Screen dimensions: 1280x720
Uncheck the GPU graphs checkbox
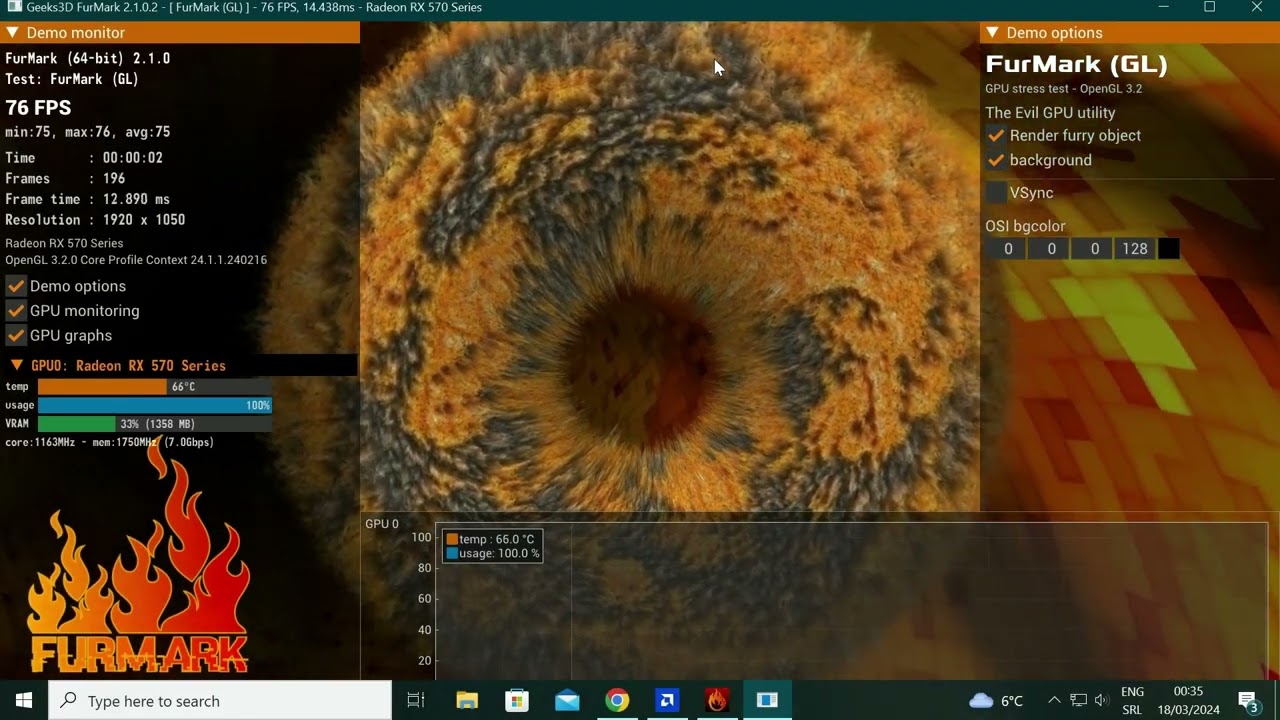point(16,336)
